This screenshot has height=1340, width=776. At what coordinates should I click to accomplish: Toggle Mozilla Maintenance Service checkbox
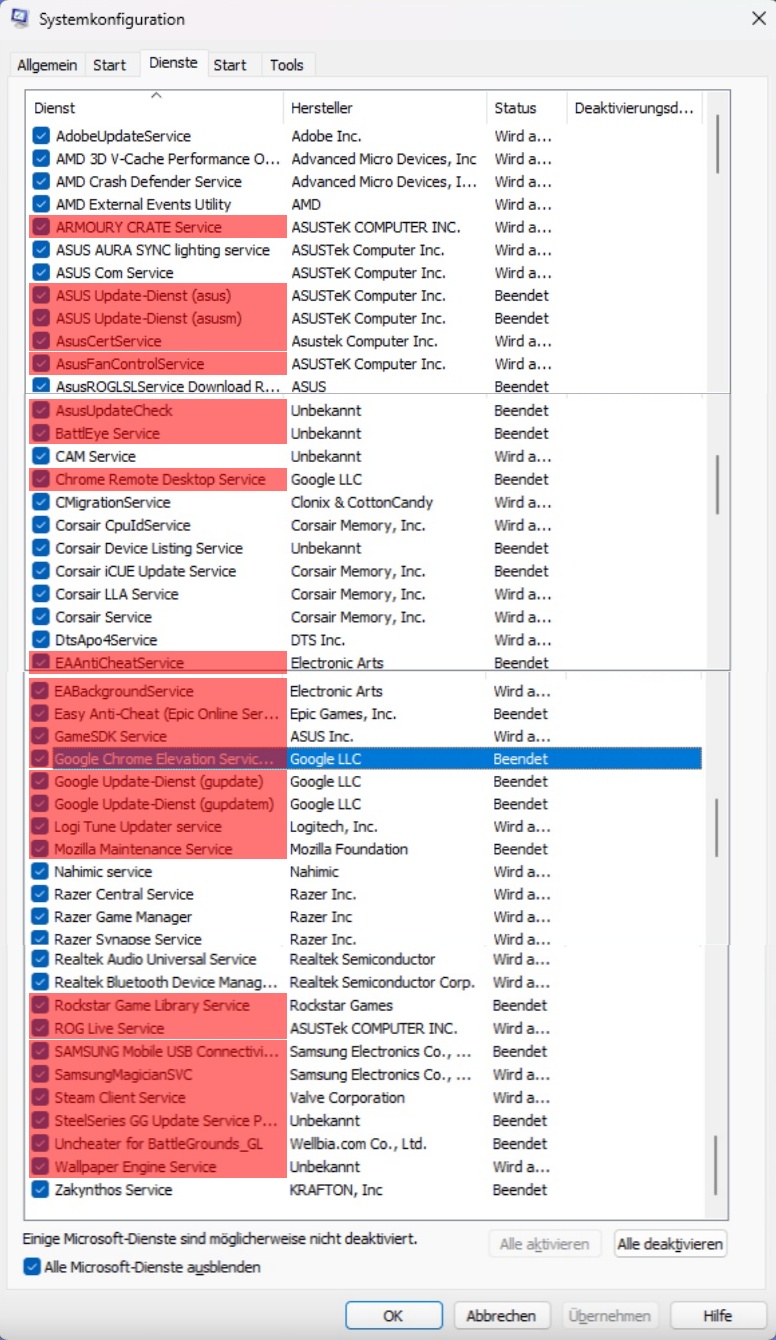click(x=40, y=849)
